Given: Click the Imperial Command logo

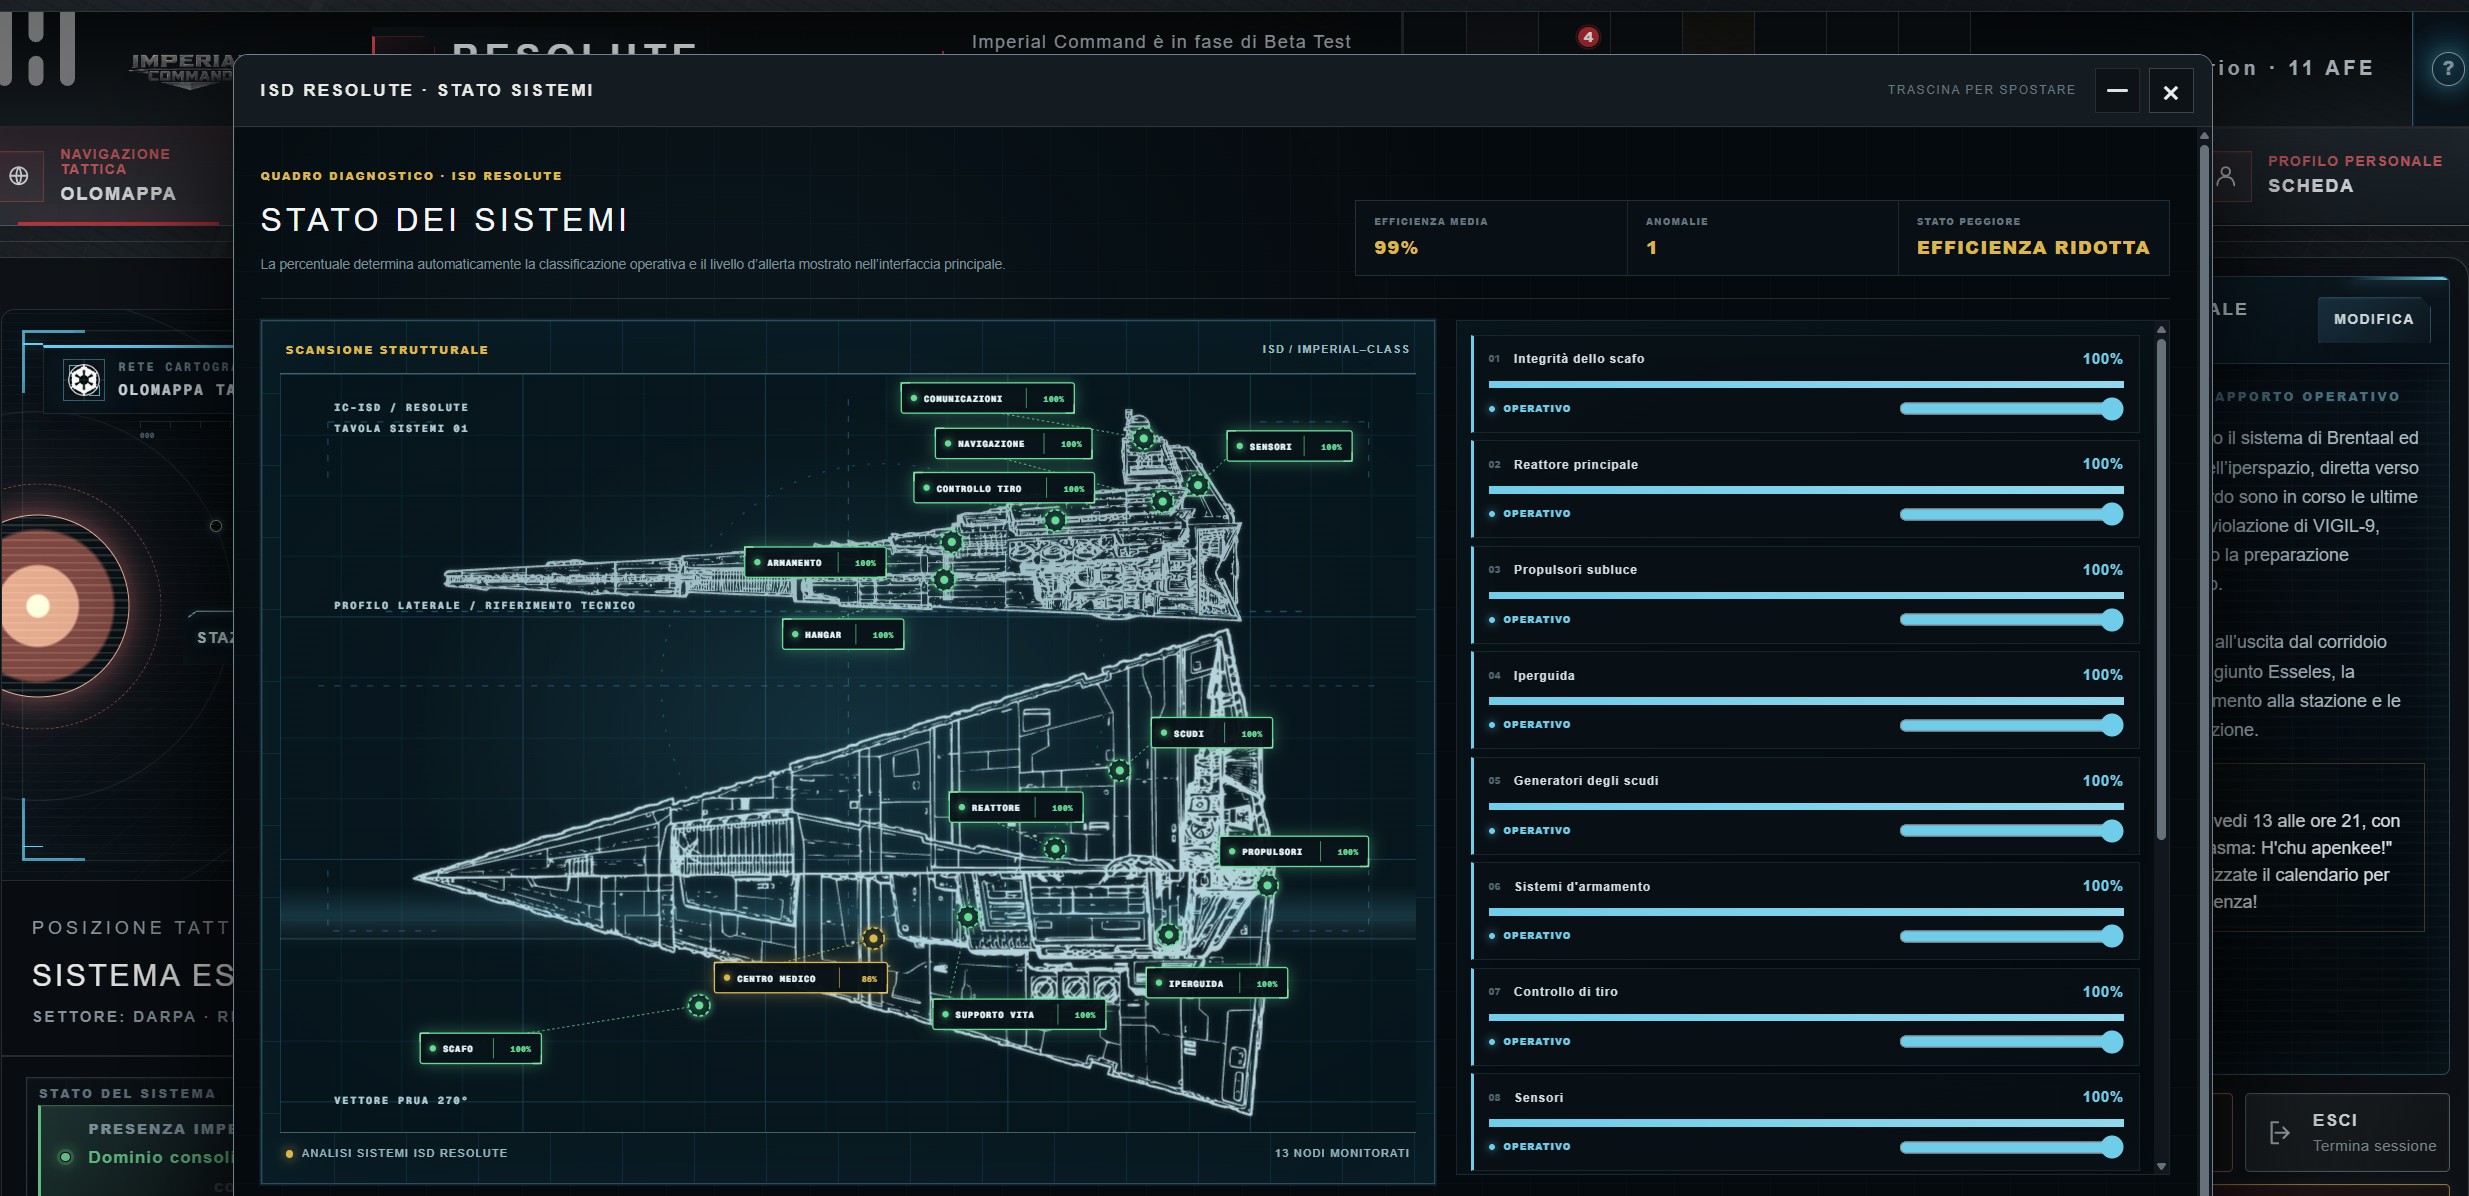Looking at the screenshot, I should pos(182,70).
